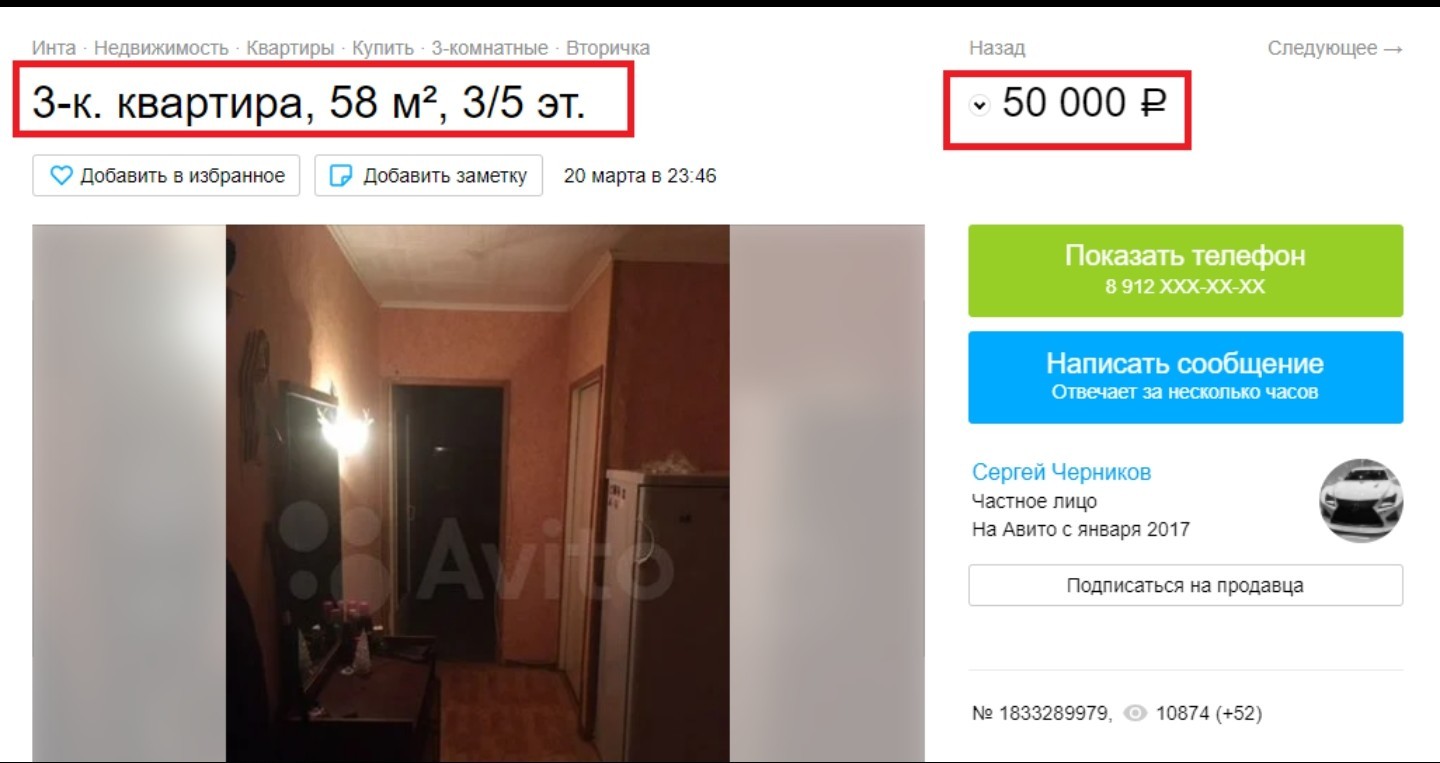Click the Вторичка breadcrumb link
This screenshot has height=763, width=1440.
(608, 48)
